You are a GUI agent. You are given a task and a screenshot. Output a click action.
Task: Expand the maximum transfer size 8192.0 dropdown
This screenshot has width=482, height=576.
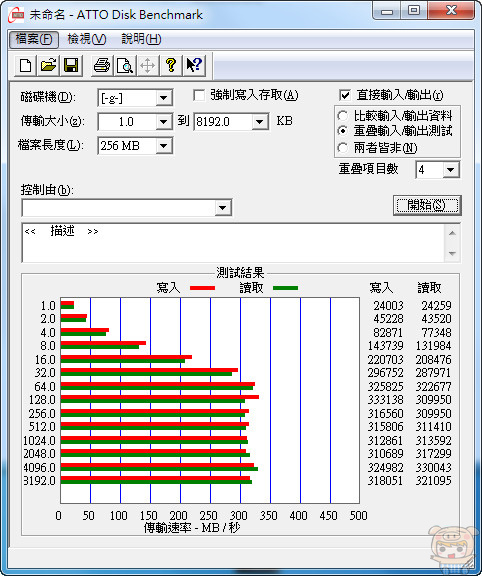pyautogui.click(x=260, y=122)
